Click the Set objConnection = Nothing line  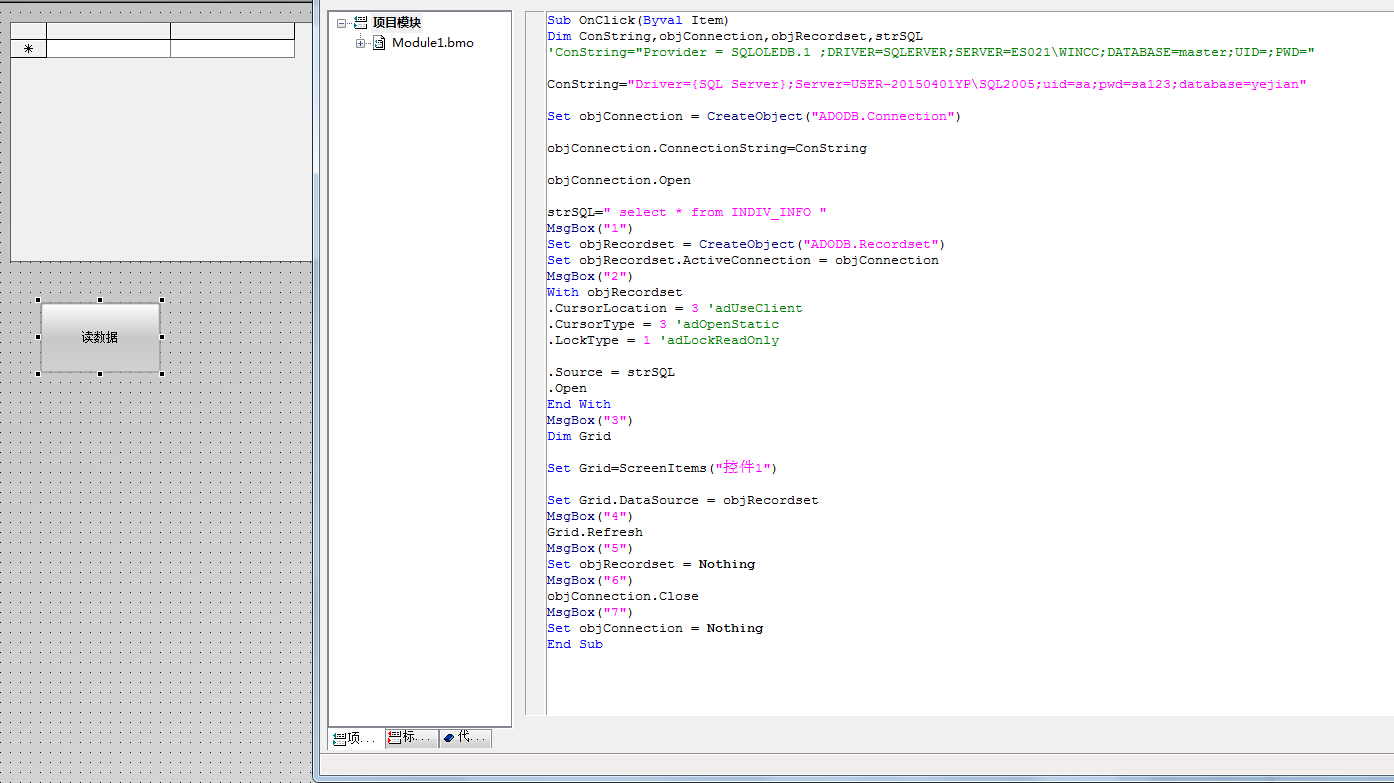(655, 628)
